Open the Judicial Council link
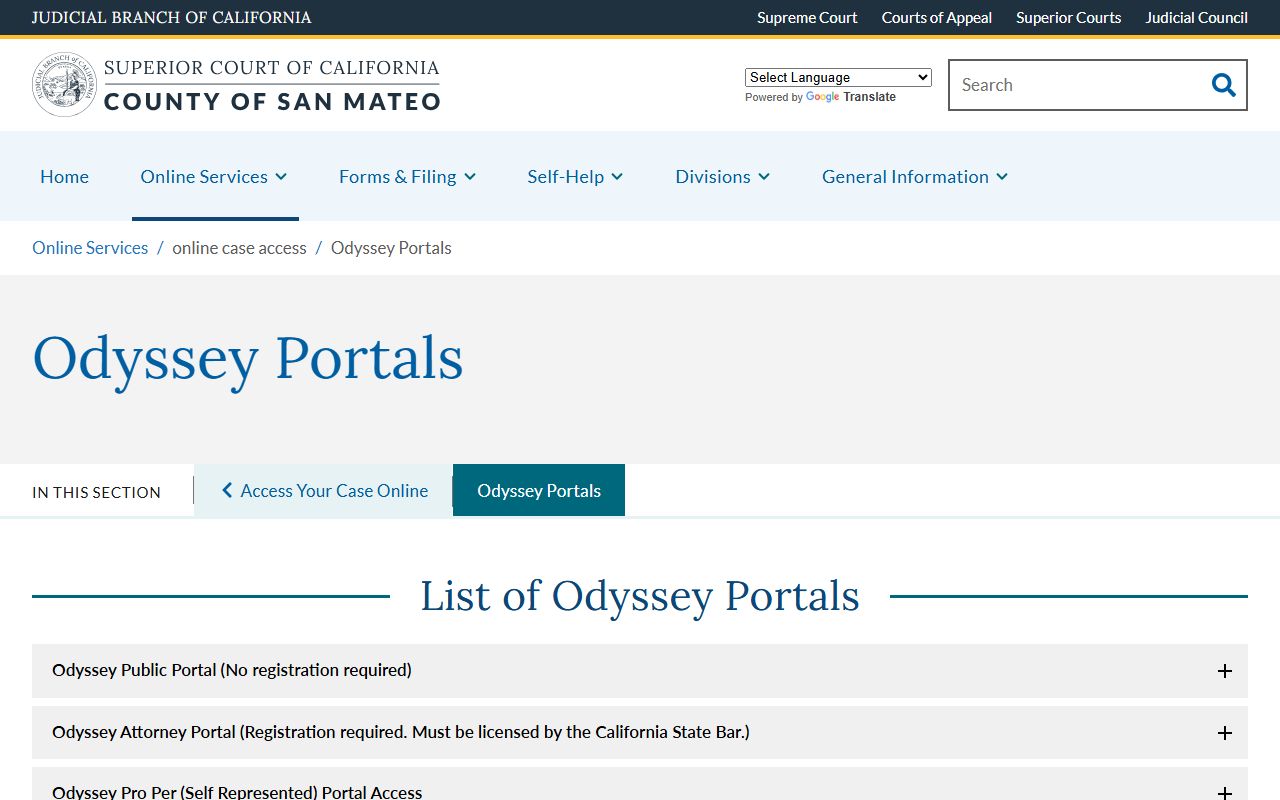 pos(1197,18)
